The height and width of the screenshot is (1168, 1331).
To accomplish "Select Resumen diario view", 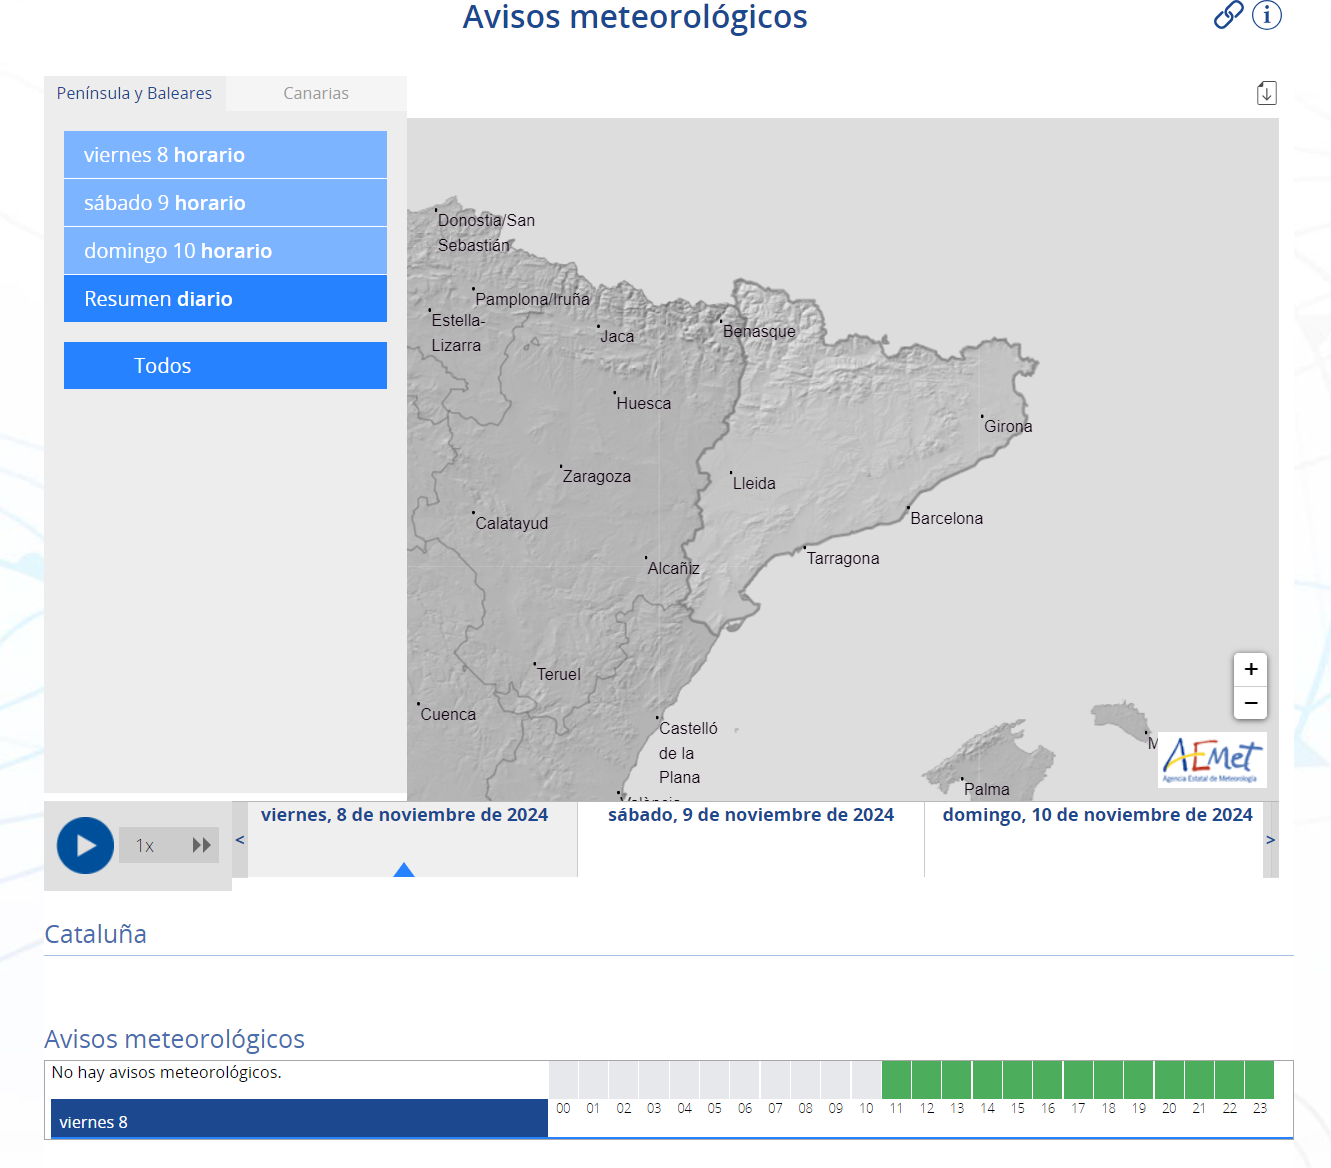I will (x=225, y=299).
